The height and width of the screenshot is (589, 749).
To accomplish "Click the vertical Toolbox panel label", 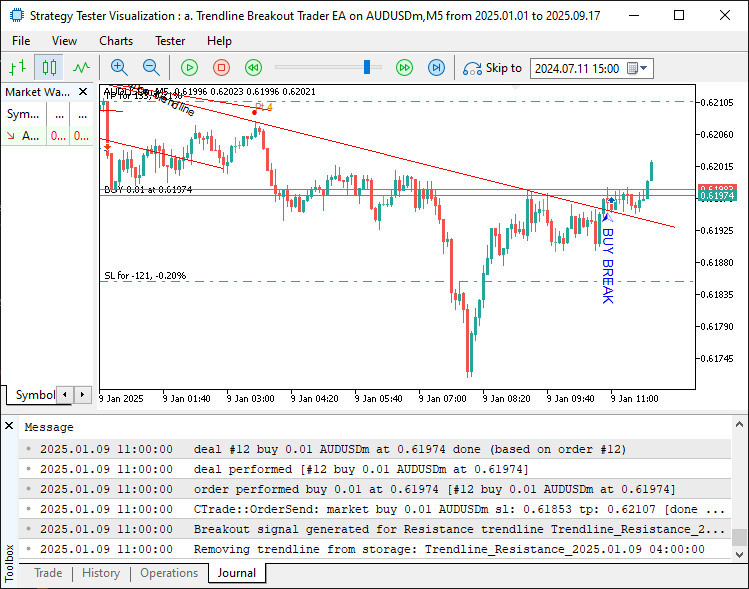I will (x=9, y=563).
